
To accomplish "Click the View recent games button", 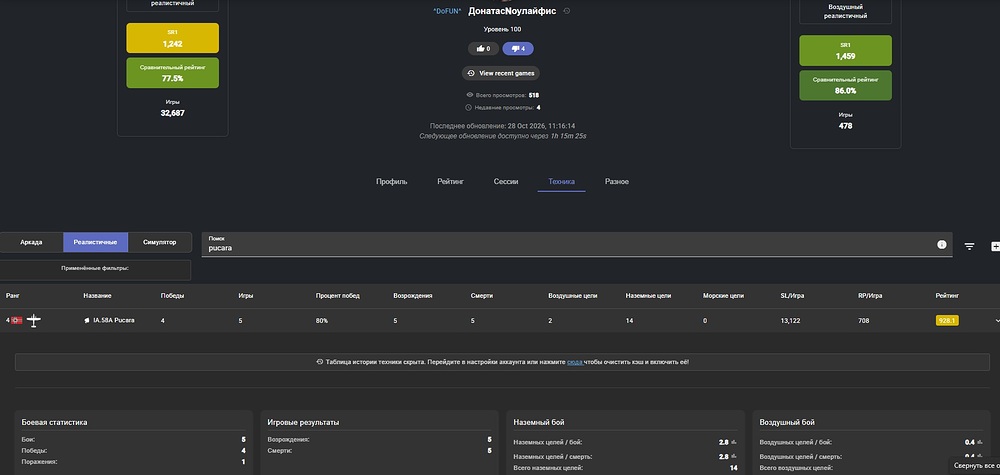I will coord(501,73).
